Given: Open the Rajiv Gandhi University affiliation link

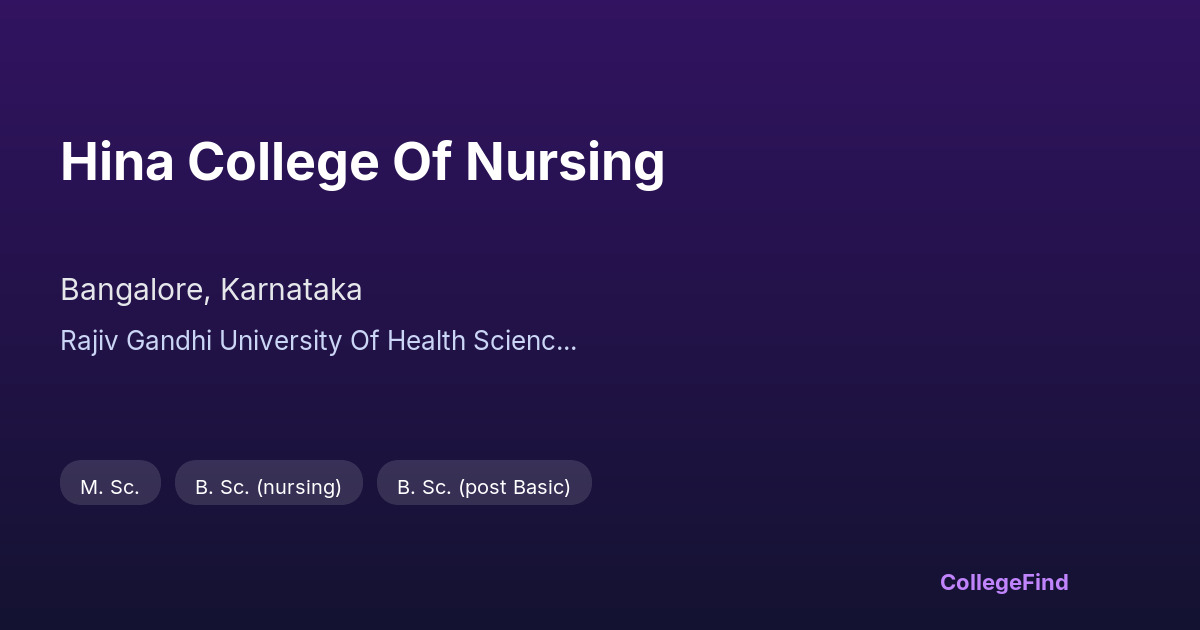Looking at the screenshot, I should coord(318,341).
